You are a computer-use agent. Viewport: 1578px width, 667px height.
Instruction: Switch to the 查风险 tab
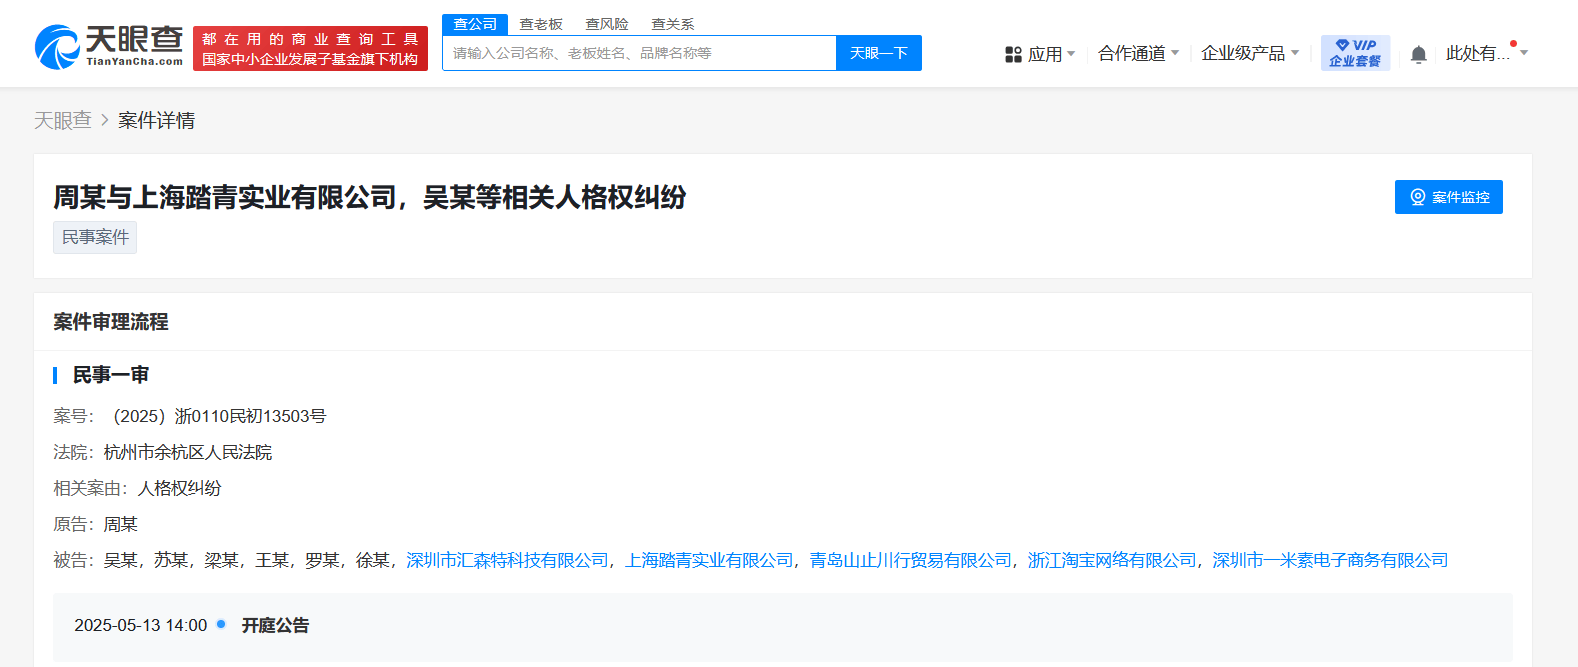pos(607,24)
